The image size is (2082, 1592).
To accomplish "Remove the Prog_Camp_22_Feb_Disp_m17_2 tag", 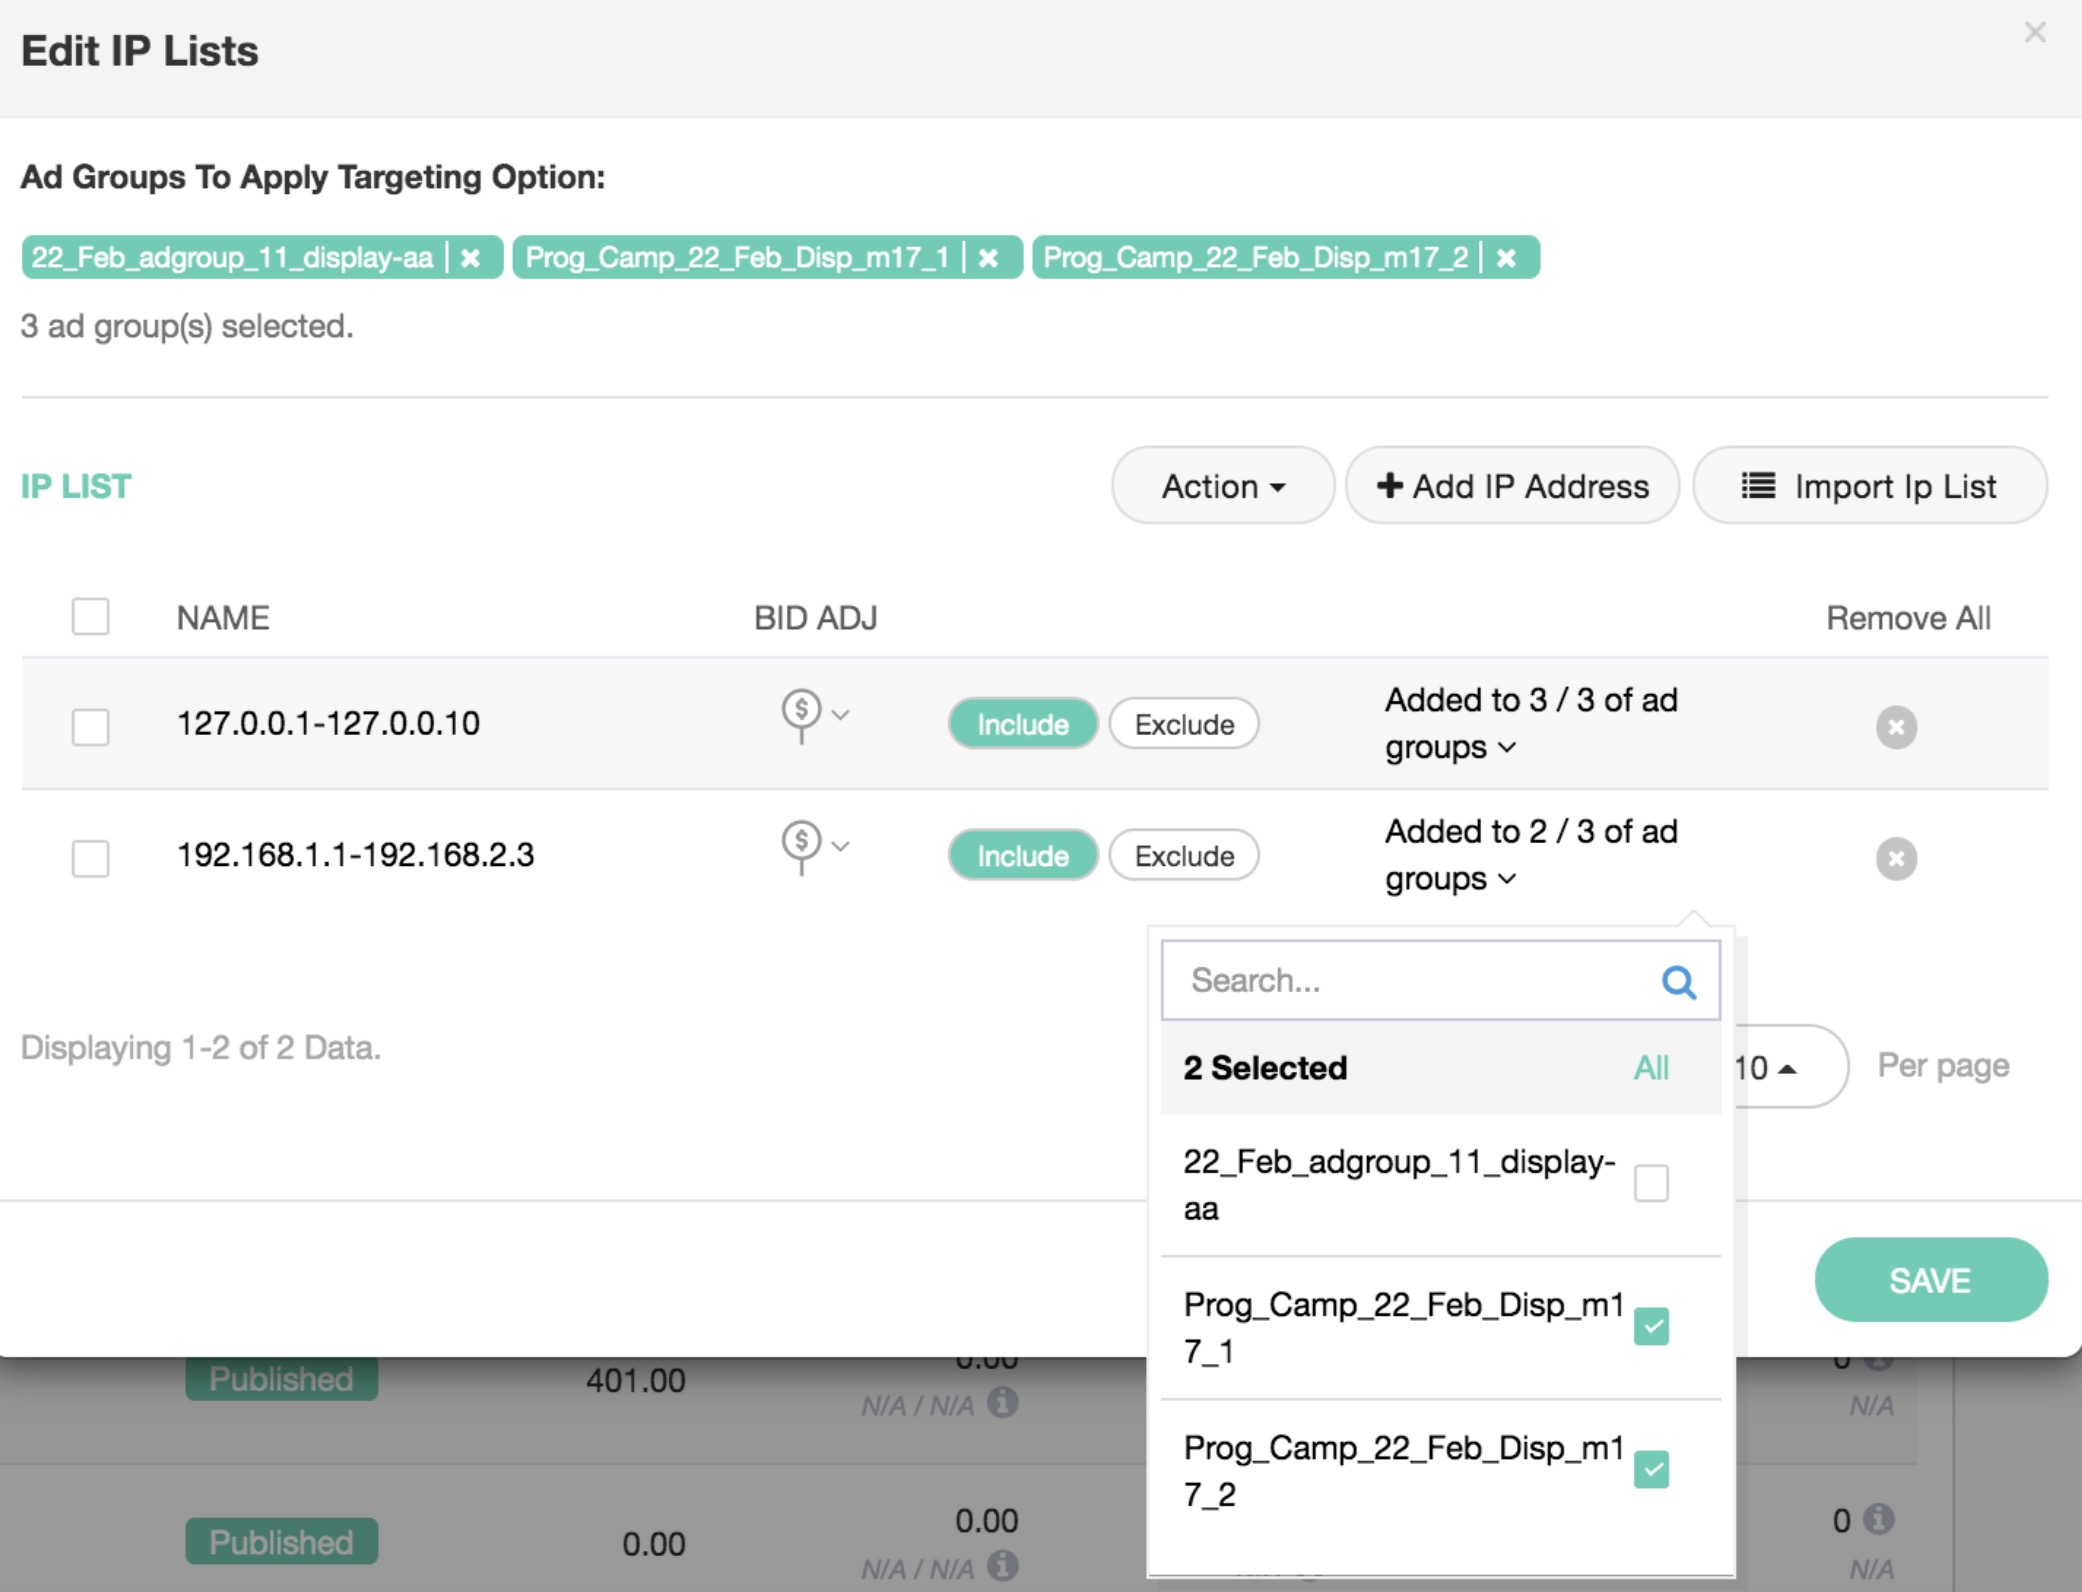I will pos(1506,258).
